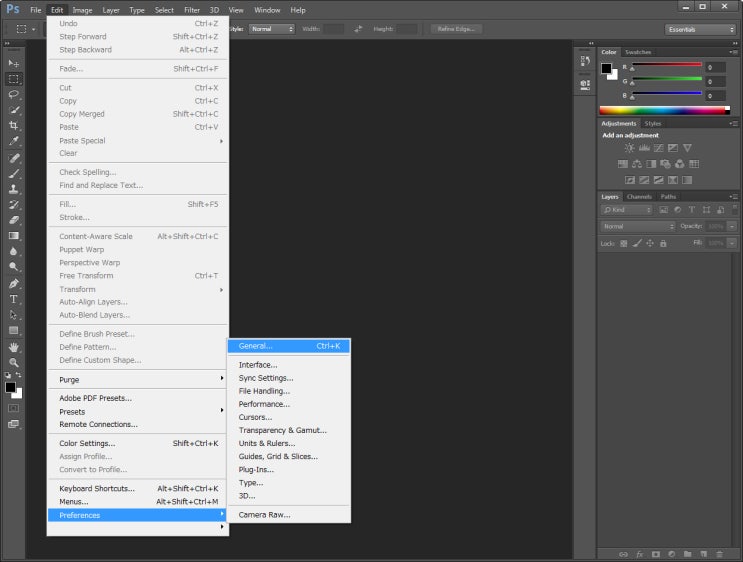Swap foreground and background colors

click(x=18, y=375)
